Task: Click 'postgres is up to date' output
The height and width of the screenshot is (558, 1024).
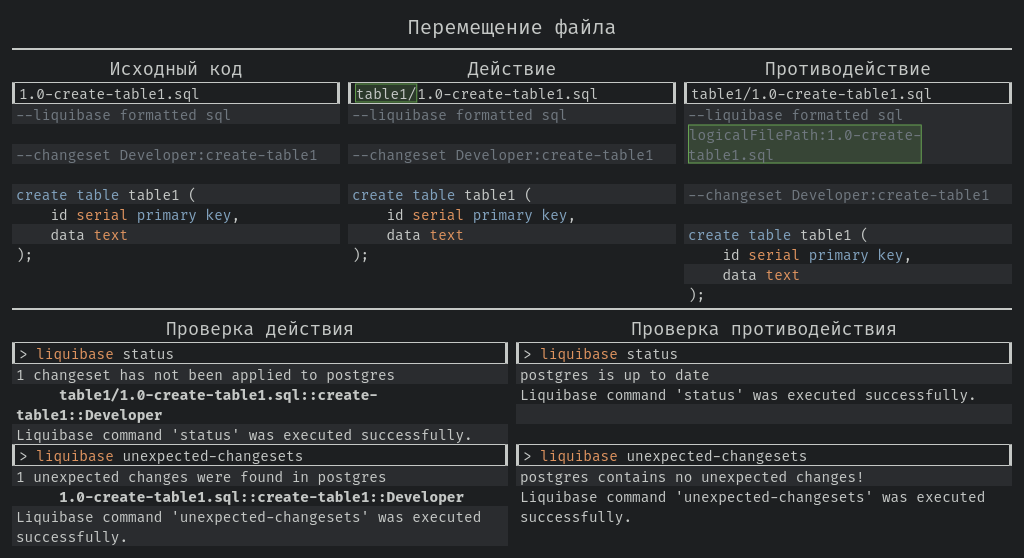Action: 615,375
